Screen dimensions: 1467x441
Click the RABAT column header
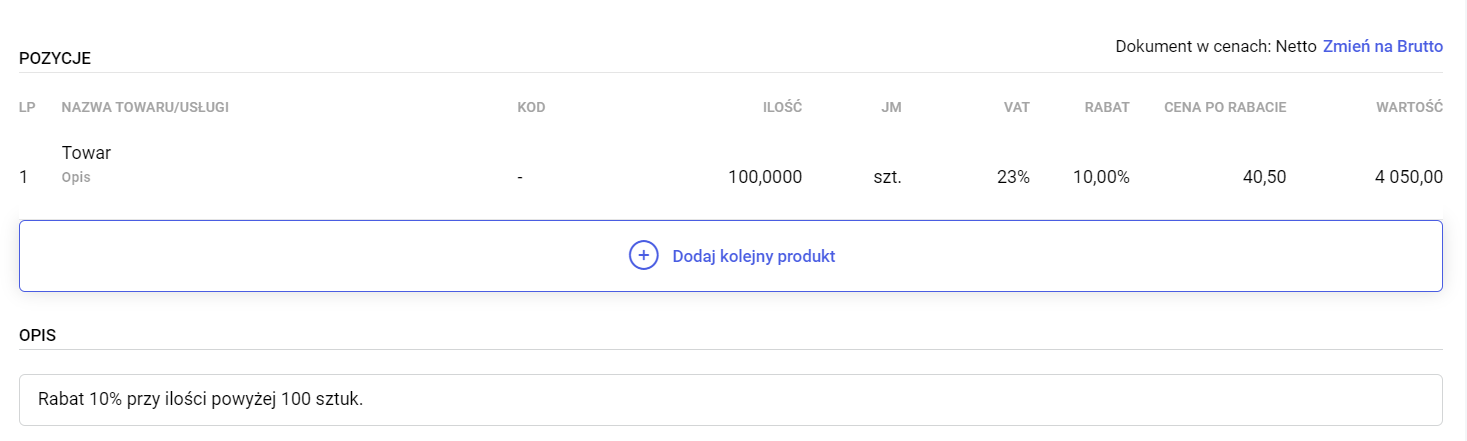click(x=1107, y=107)
